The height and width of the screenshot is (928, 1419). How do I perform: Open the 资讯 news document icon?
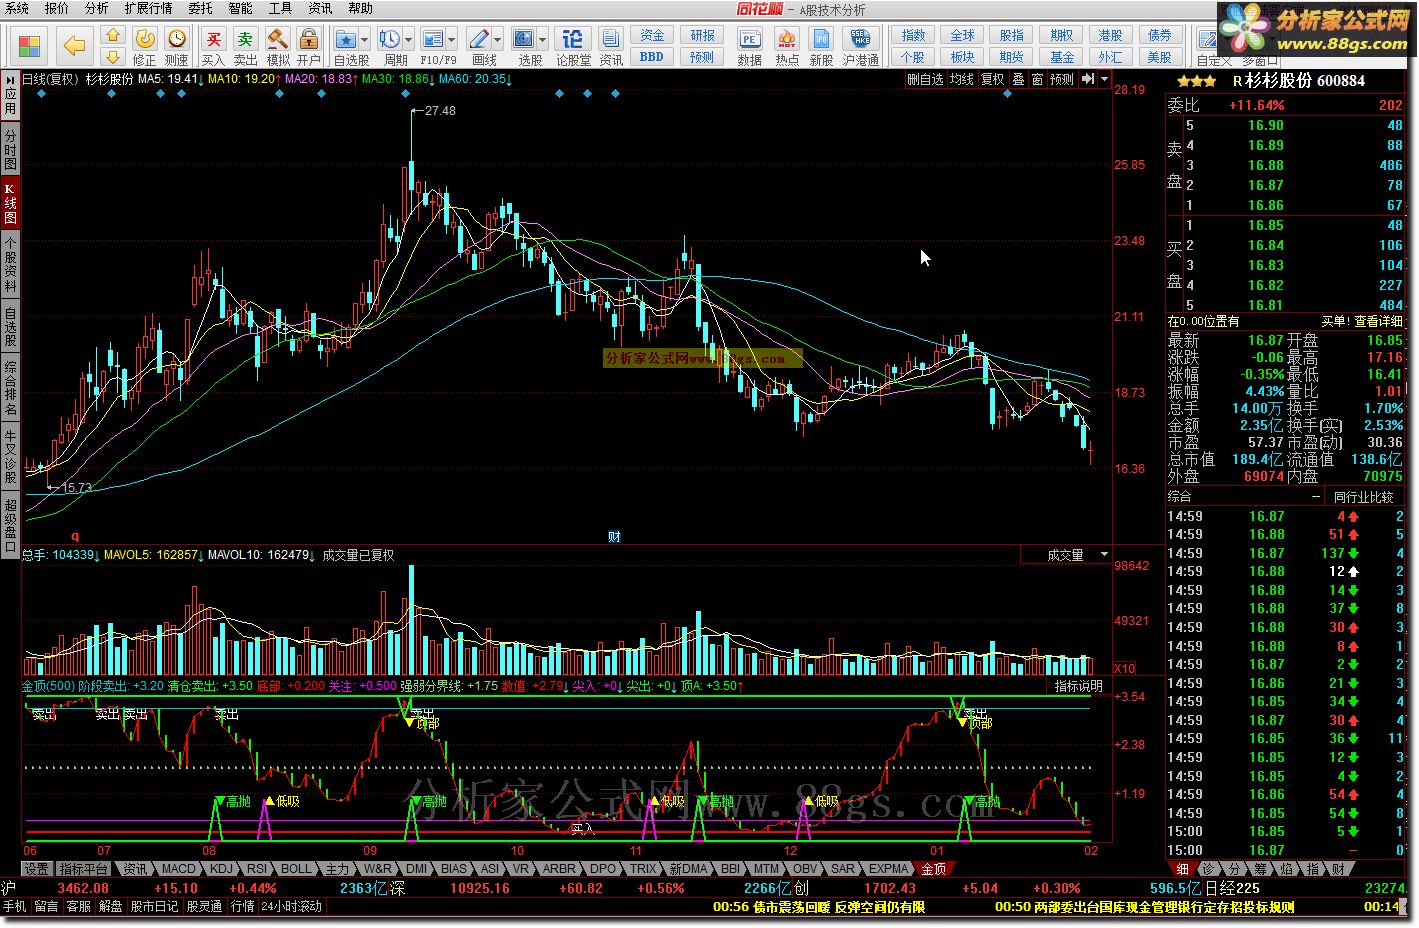click(x=611, y=39)
